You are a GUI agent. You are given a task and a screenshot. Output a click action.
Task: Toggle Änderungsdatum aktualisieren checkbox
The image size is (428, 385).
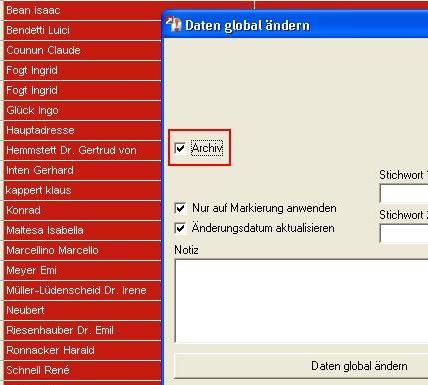[x=180, y=228]
